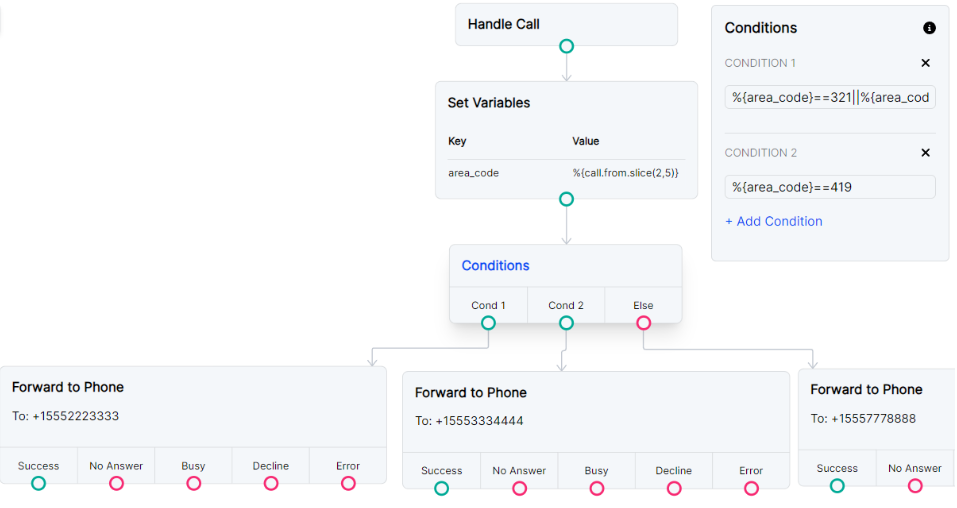
Task: Click the Else output port circle
Action: click(644, 323)
